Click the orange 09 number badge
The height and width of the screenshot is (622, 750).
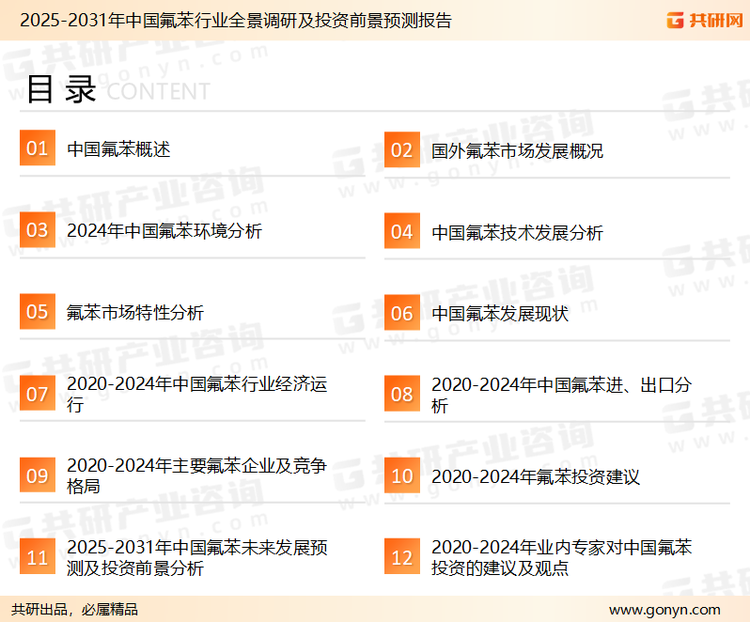(x=37, y=475)
